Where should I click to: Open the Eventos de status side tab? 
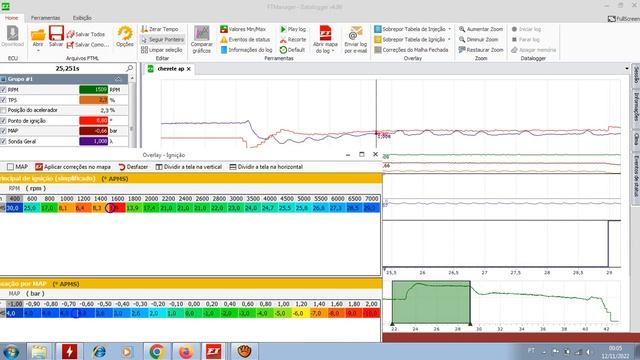[x=636, y=175]
